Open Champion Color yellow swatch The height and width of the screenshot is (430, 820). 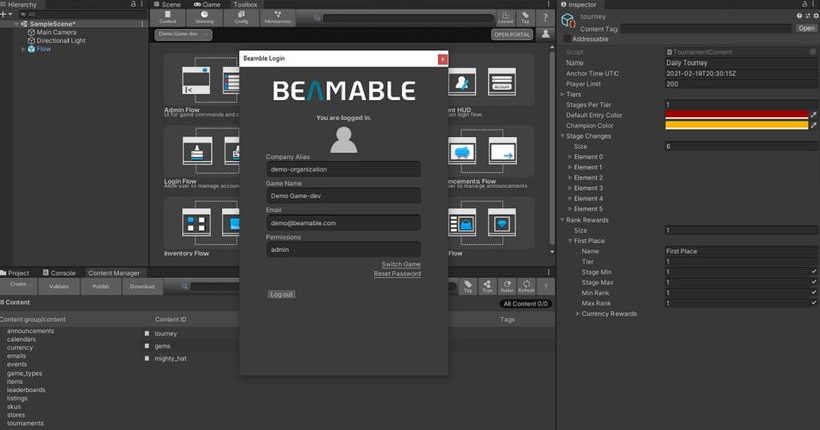[x=736, y=125]
